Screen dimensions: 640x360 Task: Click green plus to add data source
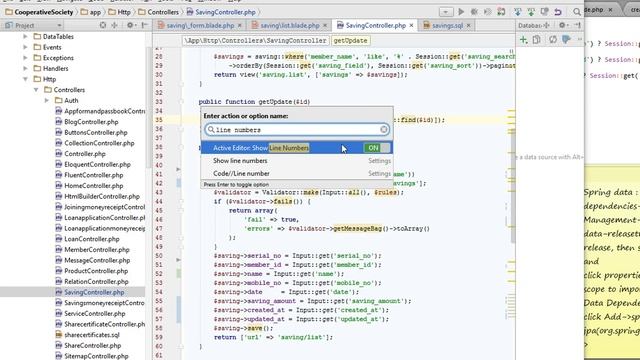coord(523,40)
